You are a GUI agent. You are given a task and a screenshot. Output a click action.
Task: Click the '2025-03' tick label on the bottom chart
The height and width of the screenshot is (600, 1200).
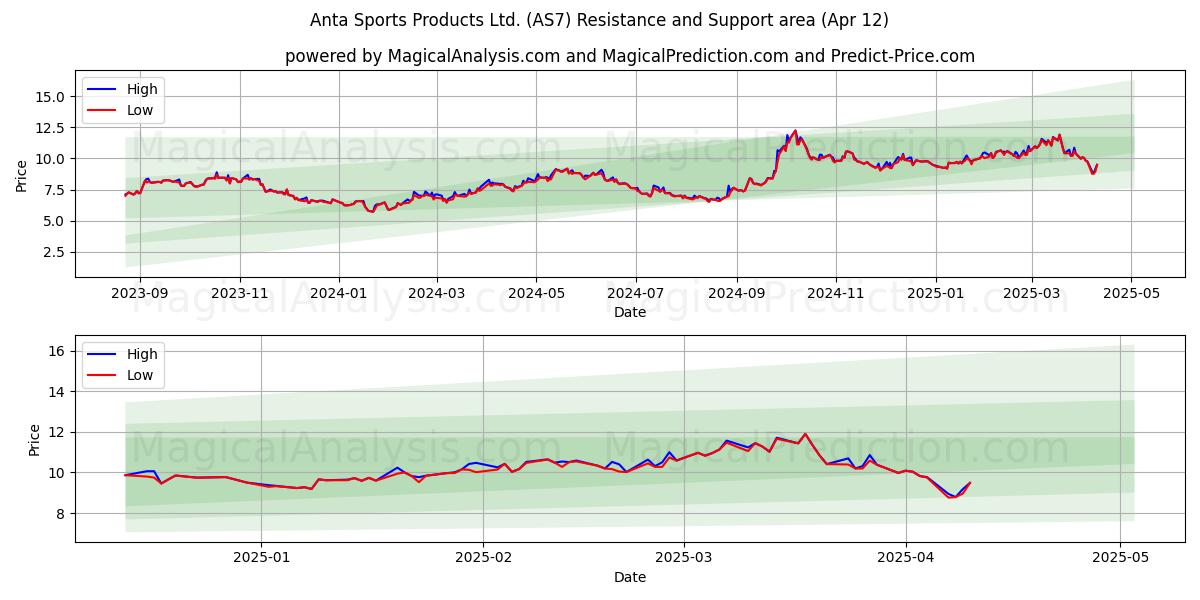click(x=684, y=559)
